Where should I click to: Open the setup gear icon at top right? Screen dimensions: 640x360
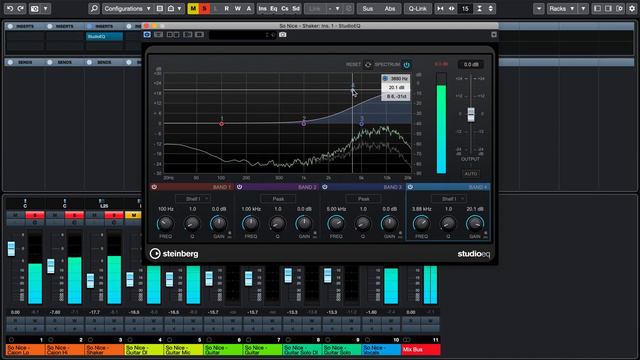632,8
